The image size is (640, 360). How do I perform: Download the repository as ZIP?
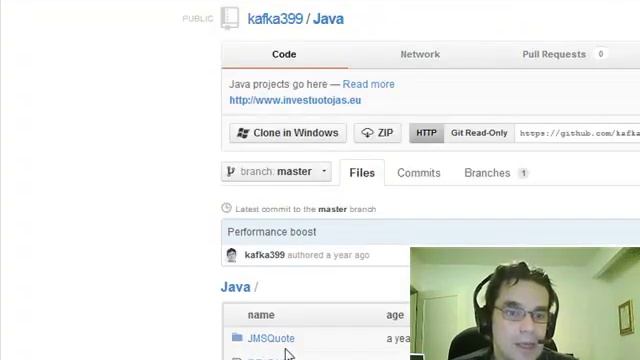[x=377, y=133]
